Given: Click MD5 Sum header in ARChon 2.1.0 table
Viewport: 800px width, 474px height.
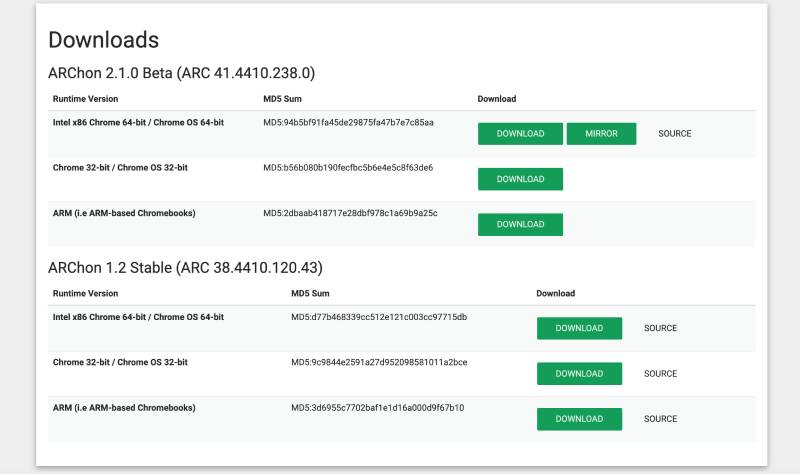Looking at the screenshot, I should click(282, 99).
